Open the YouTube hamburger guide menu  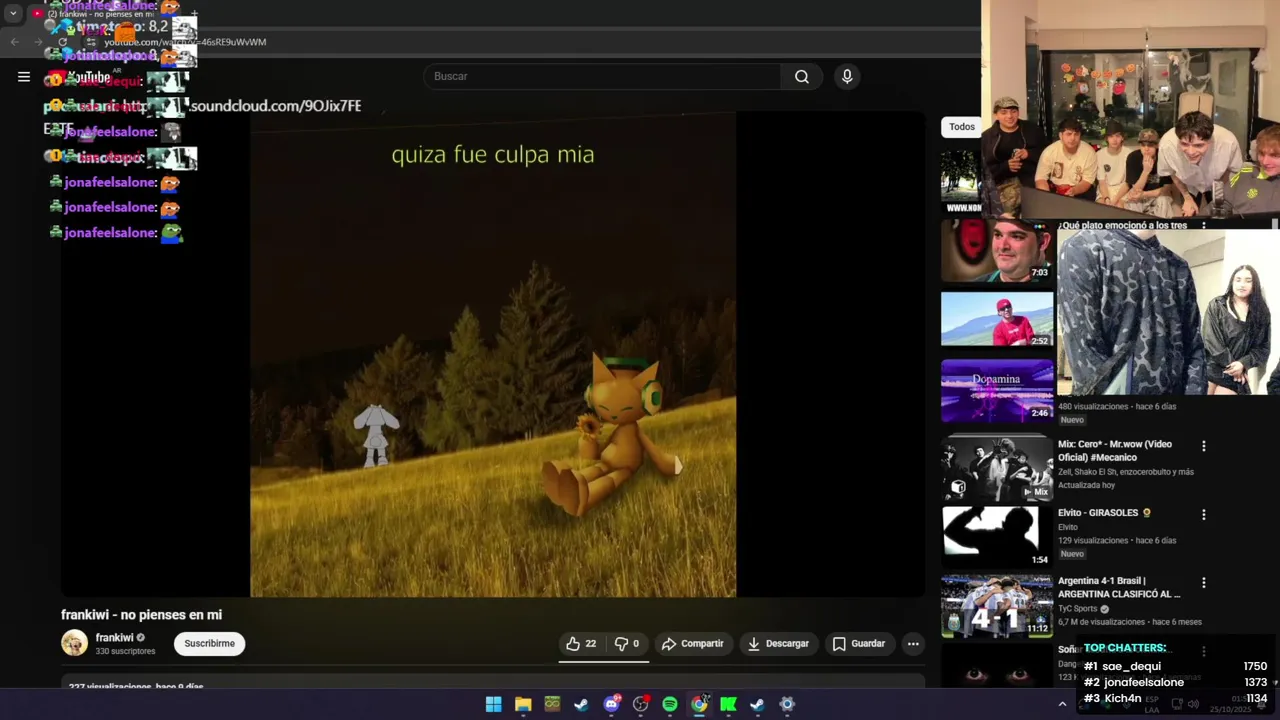[24, 77]
